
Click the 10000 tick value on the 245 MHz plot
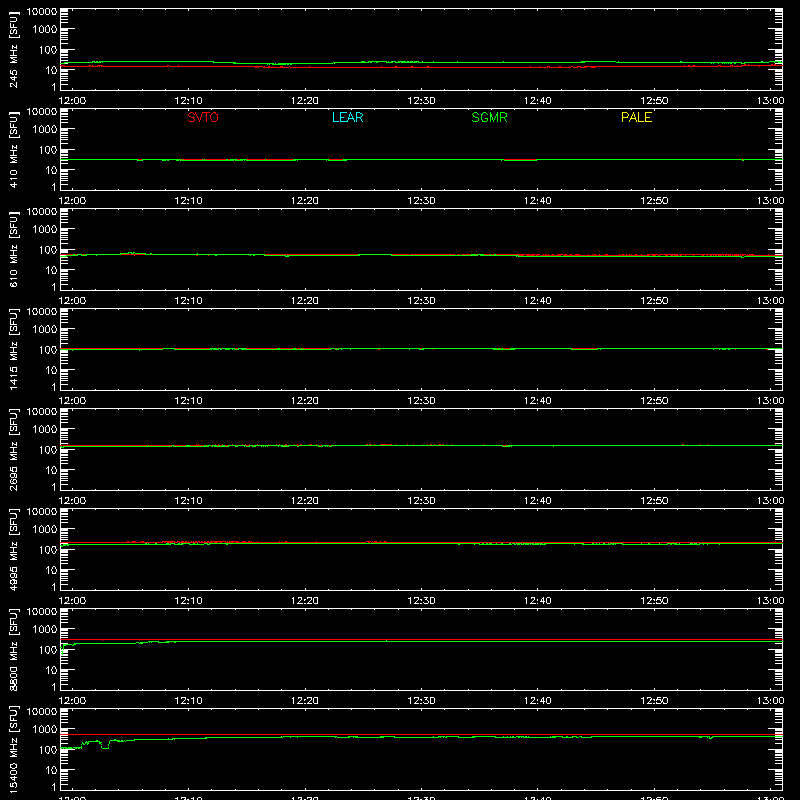coord(42,12)
